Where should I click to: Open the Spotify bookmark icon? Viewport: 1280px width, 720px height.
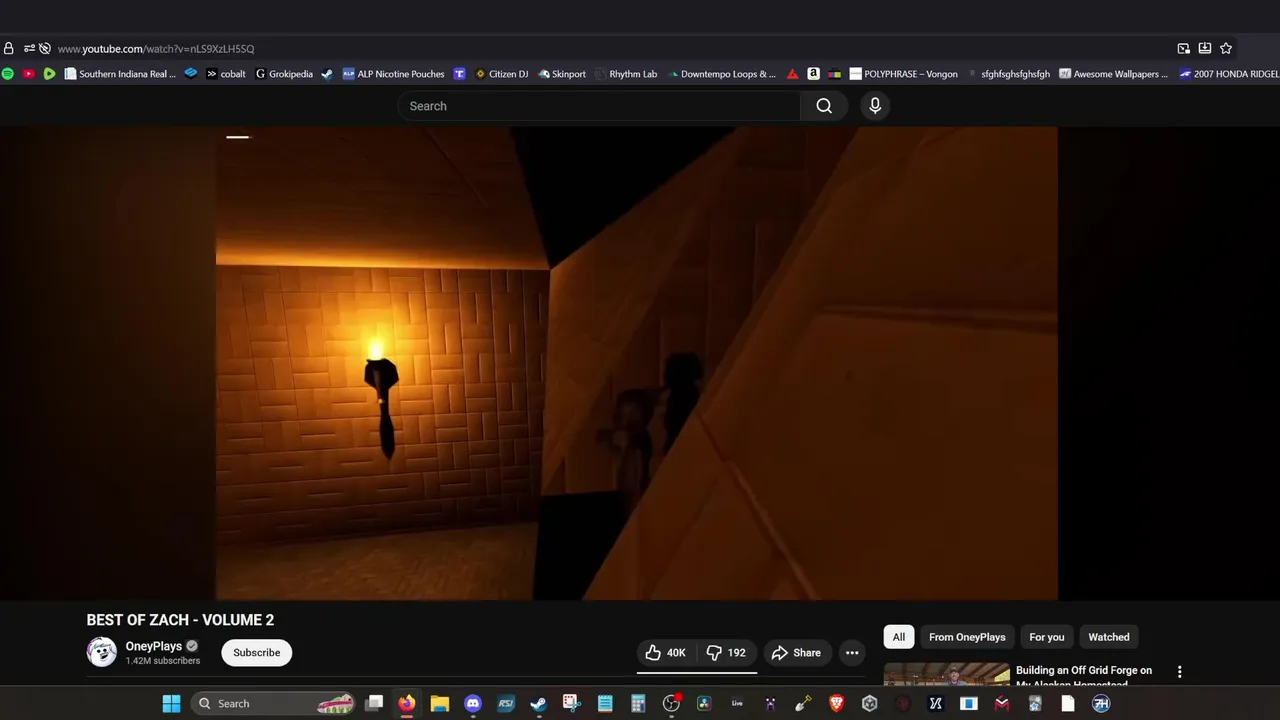[8, 74]
